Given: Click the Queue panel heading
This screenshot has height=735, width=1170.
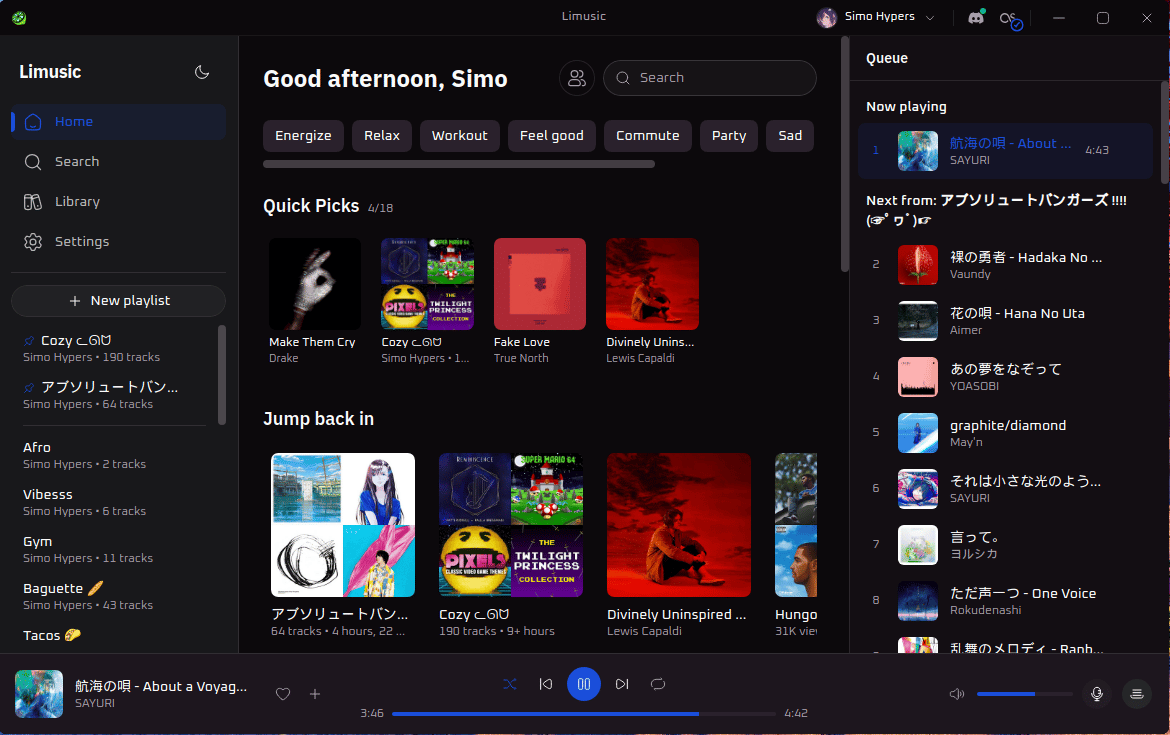Looking at the screenshot, I should click(886, 58).
